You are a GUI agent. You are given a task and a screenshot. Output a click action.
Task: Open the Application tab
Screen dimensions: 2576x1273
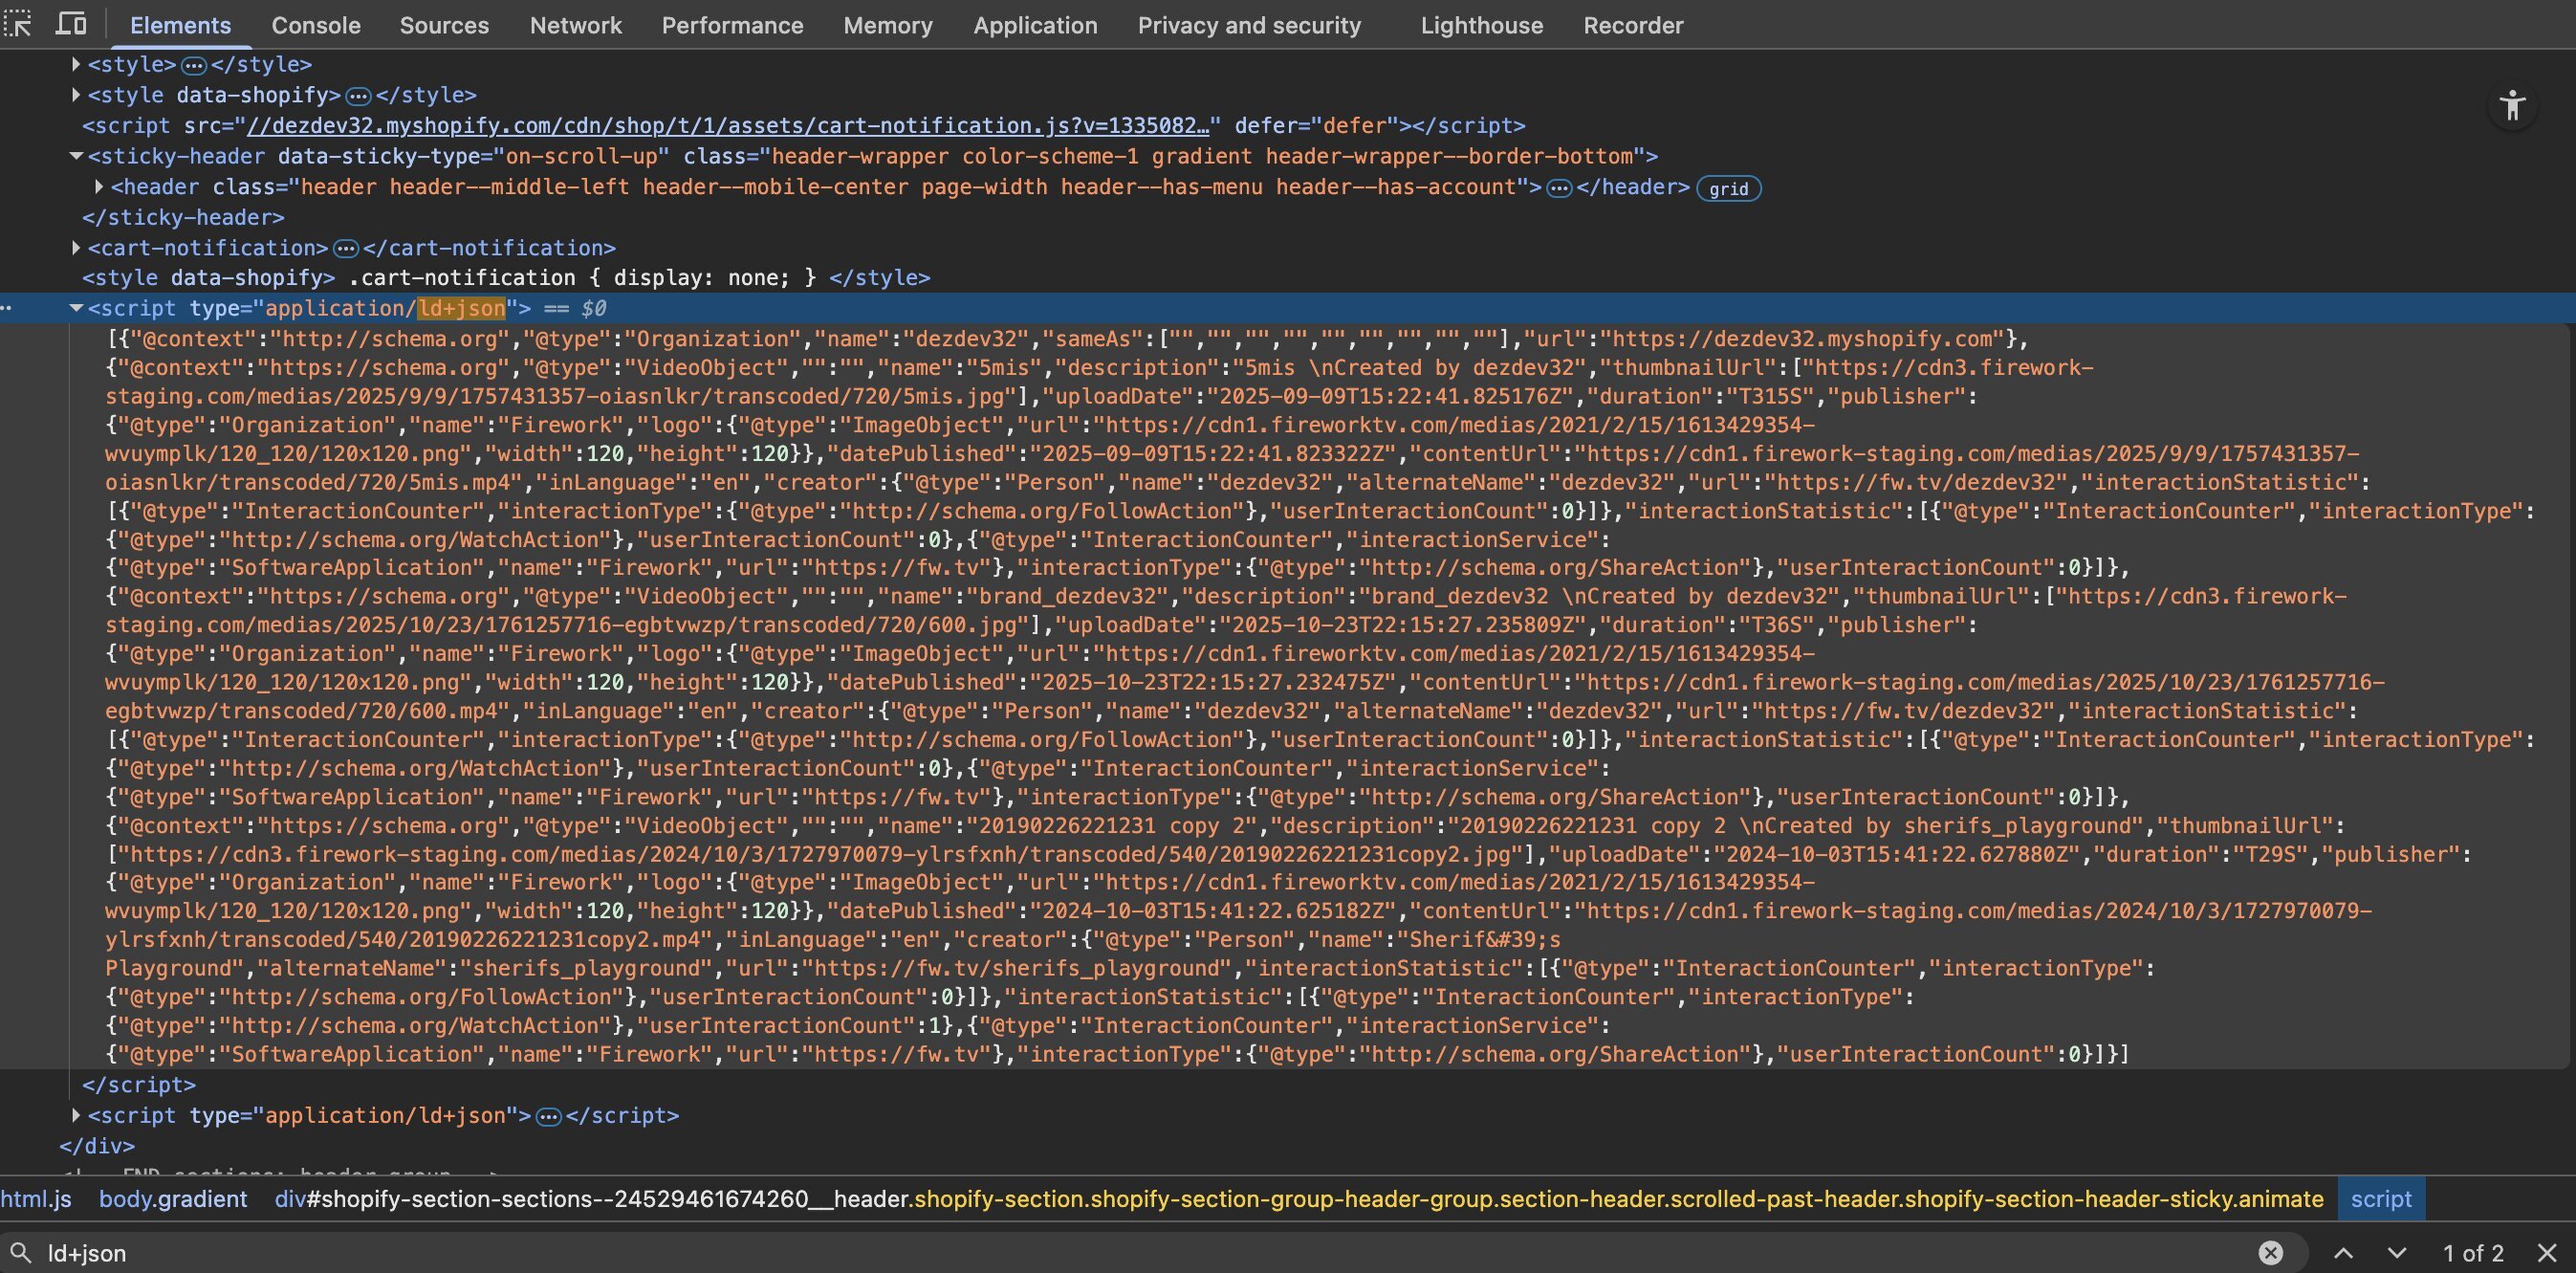click(1035, 25)
